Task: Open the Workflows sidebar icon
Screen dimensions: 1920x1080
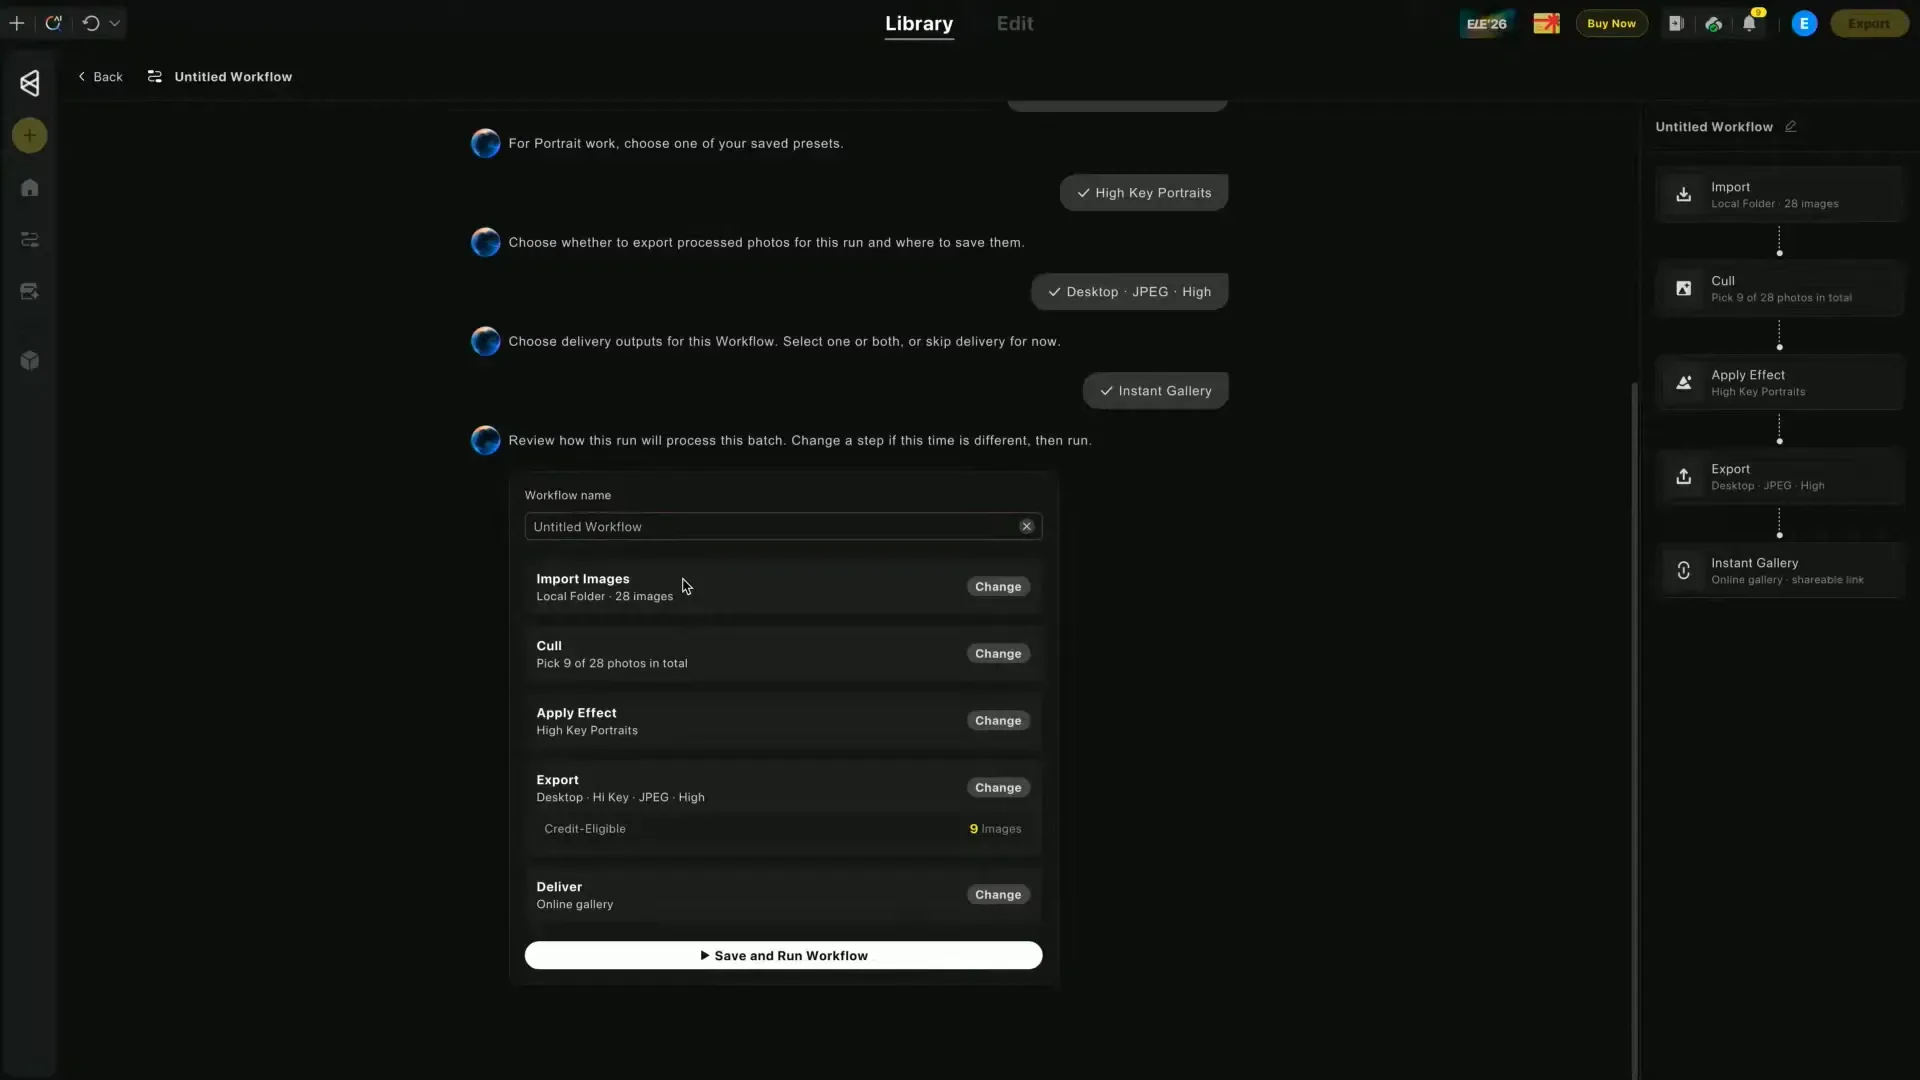Action: click(x=30, y=240)
